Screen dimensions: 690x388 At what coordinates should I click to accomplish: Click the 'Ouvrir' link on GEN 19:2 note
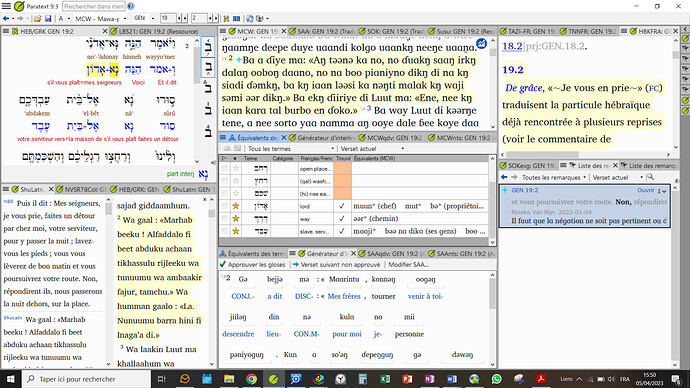pyautogui.click(x=646, y=190)
